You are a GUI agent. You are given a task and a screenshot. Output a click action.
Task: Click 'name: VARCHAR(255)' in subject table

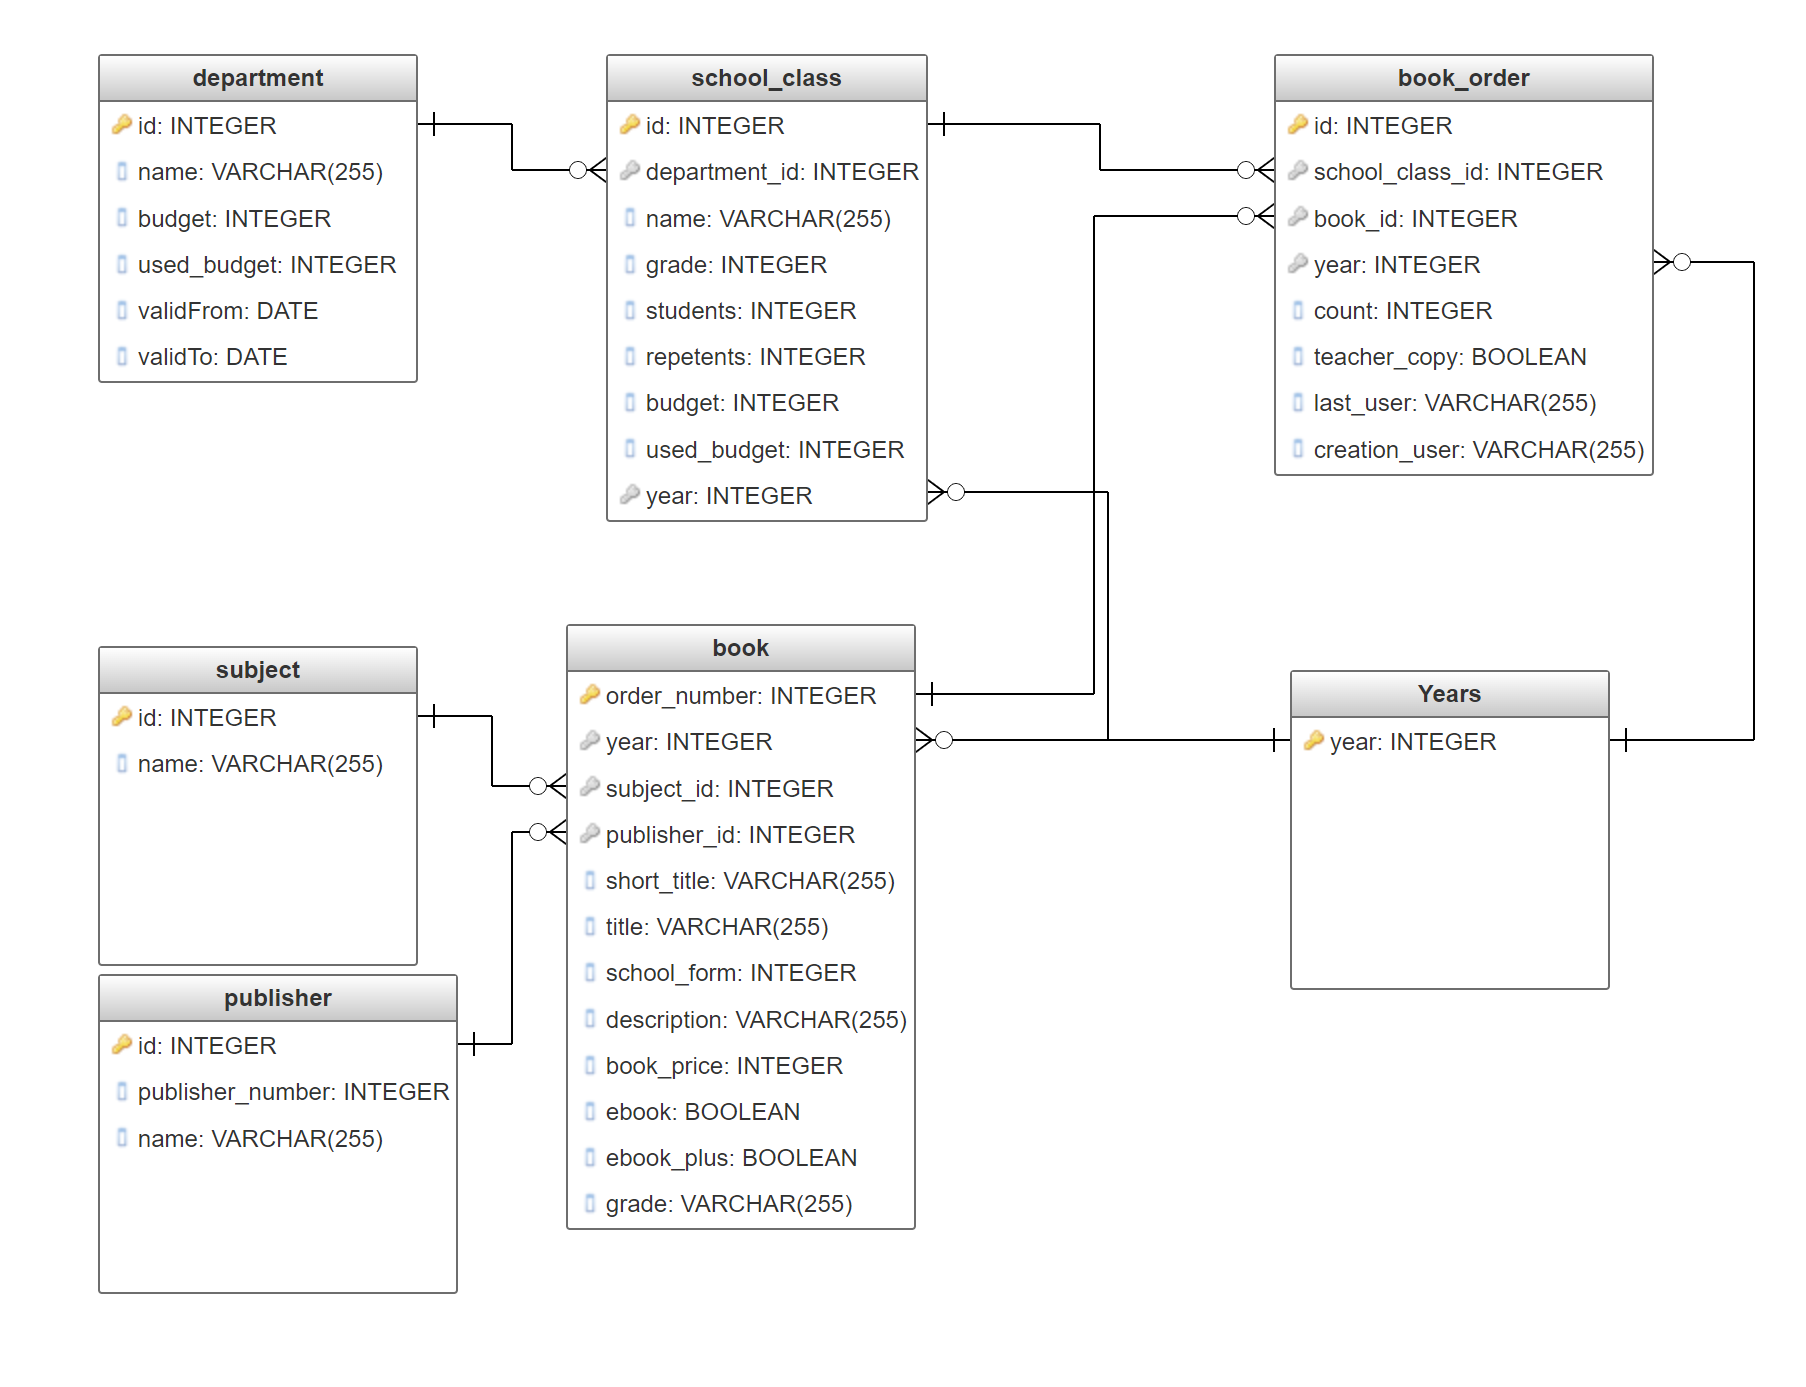pos(260,764)
